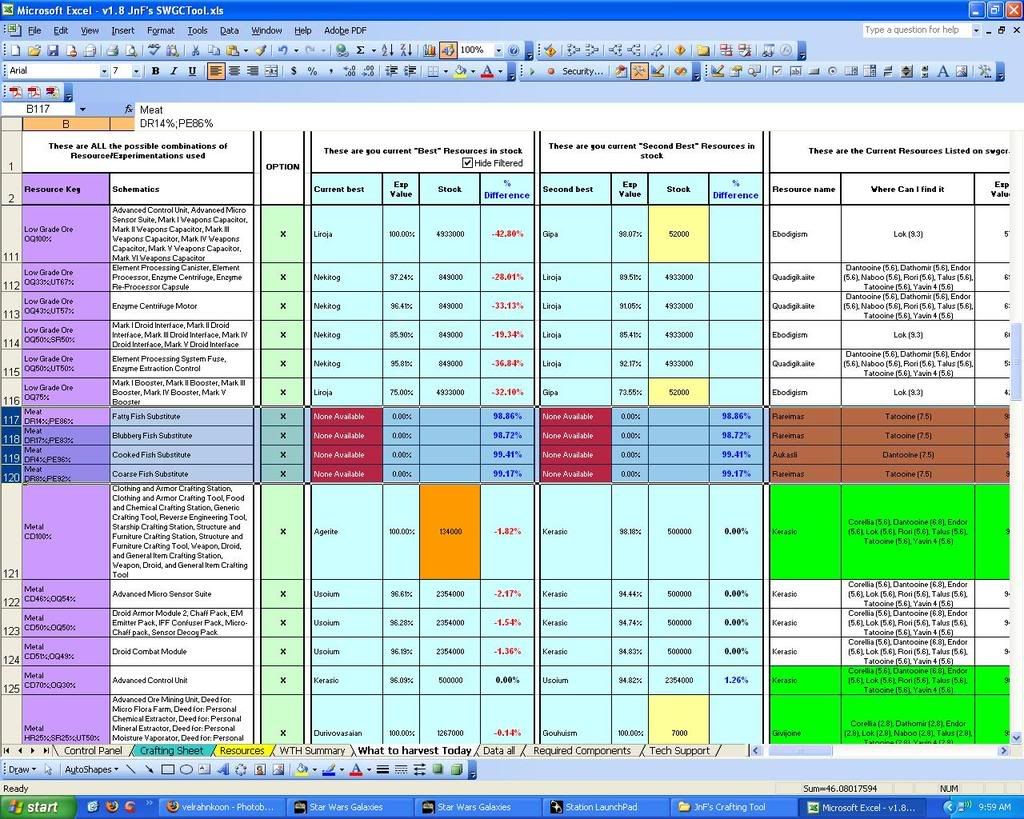
Task: Insert a Check Box control from toolbox
Action: tap(777, 71)
